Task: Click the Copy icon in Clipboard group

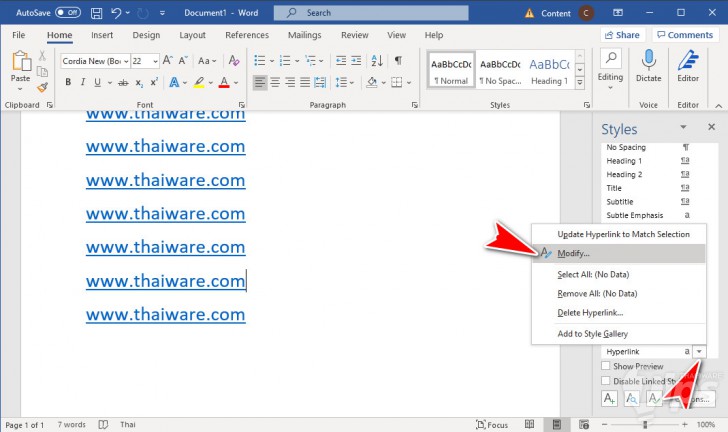Action: click(x=42, y=72)
